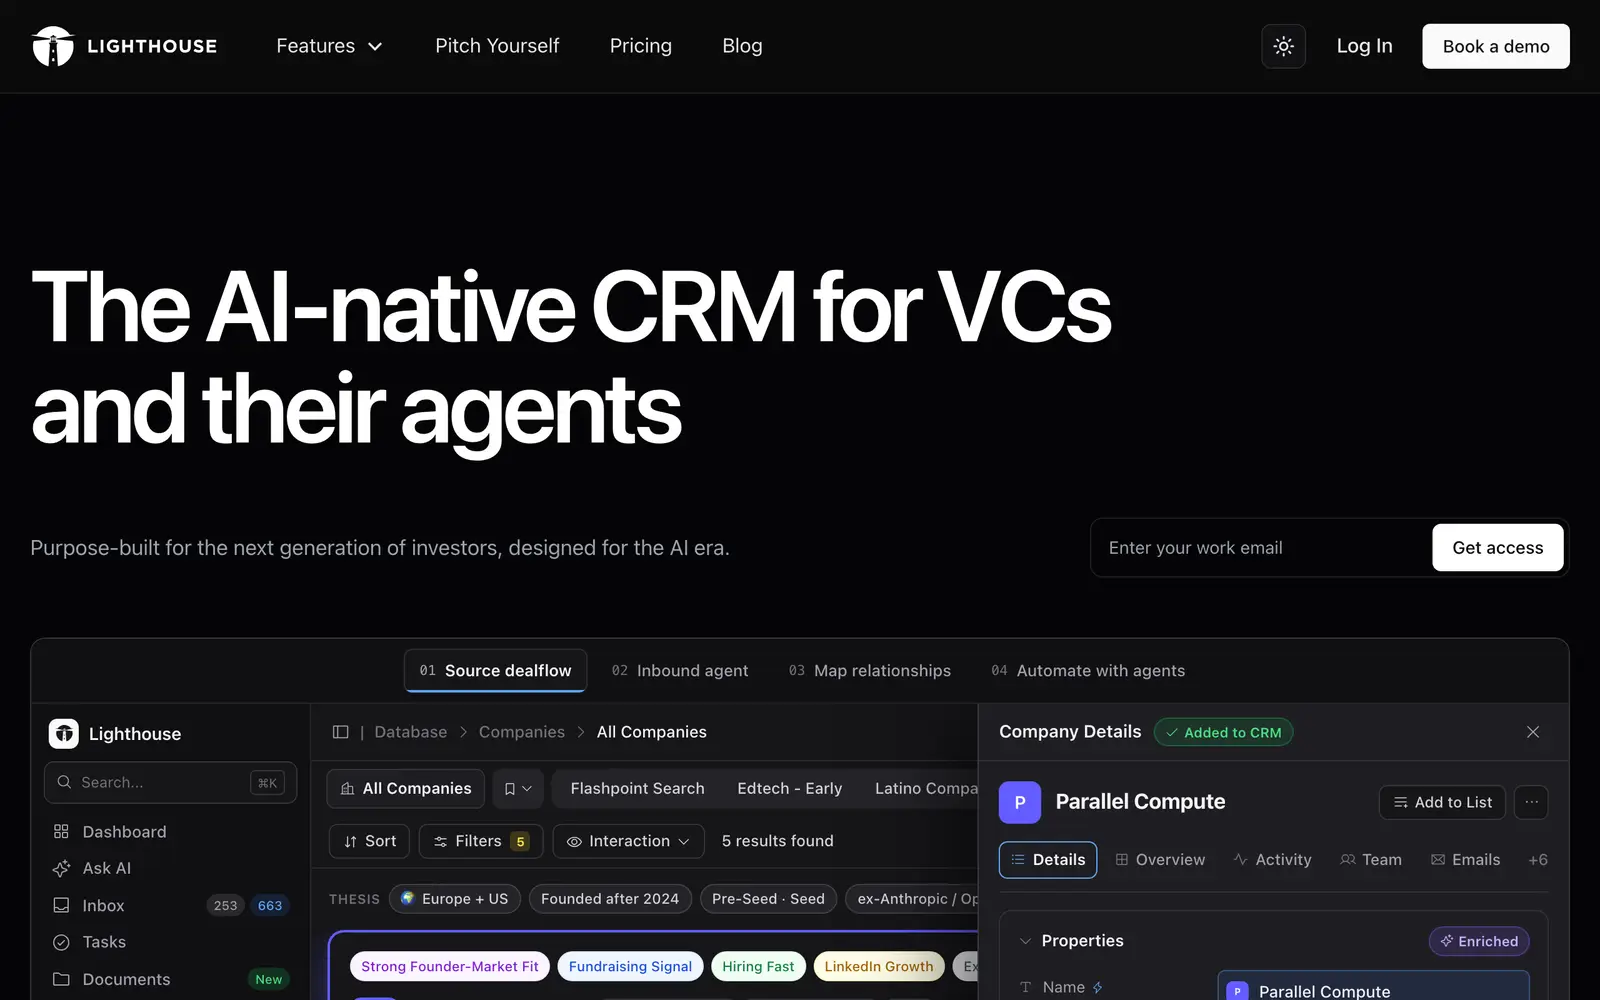
Task: Click the sidebar Search field
Action: (170, 782)
